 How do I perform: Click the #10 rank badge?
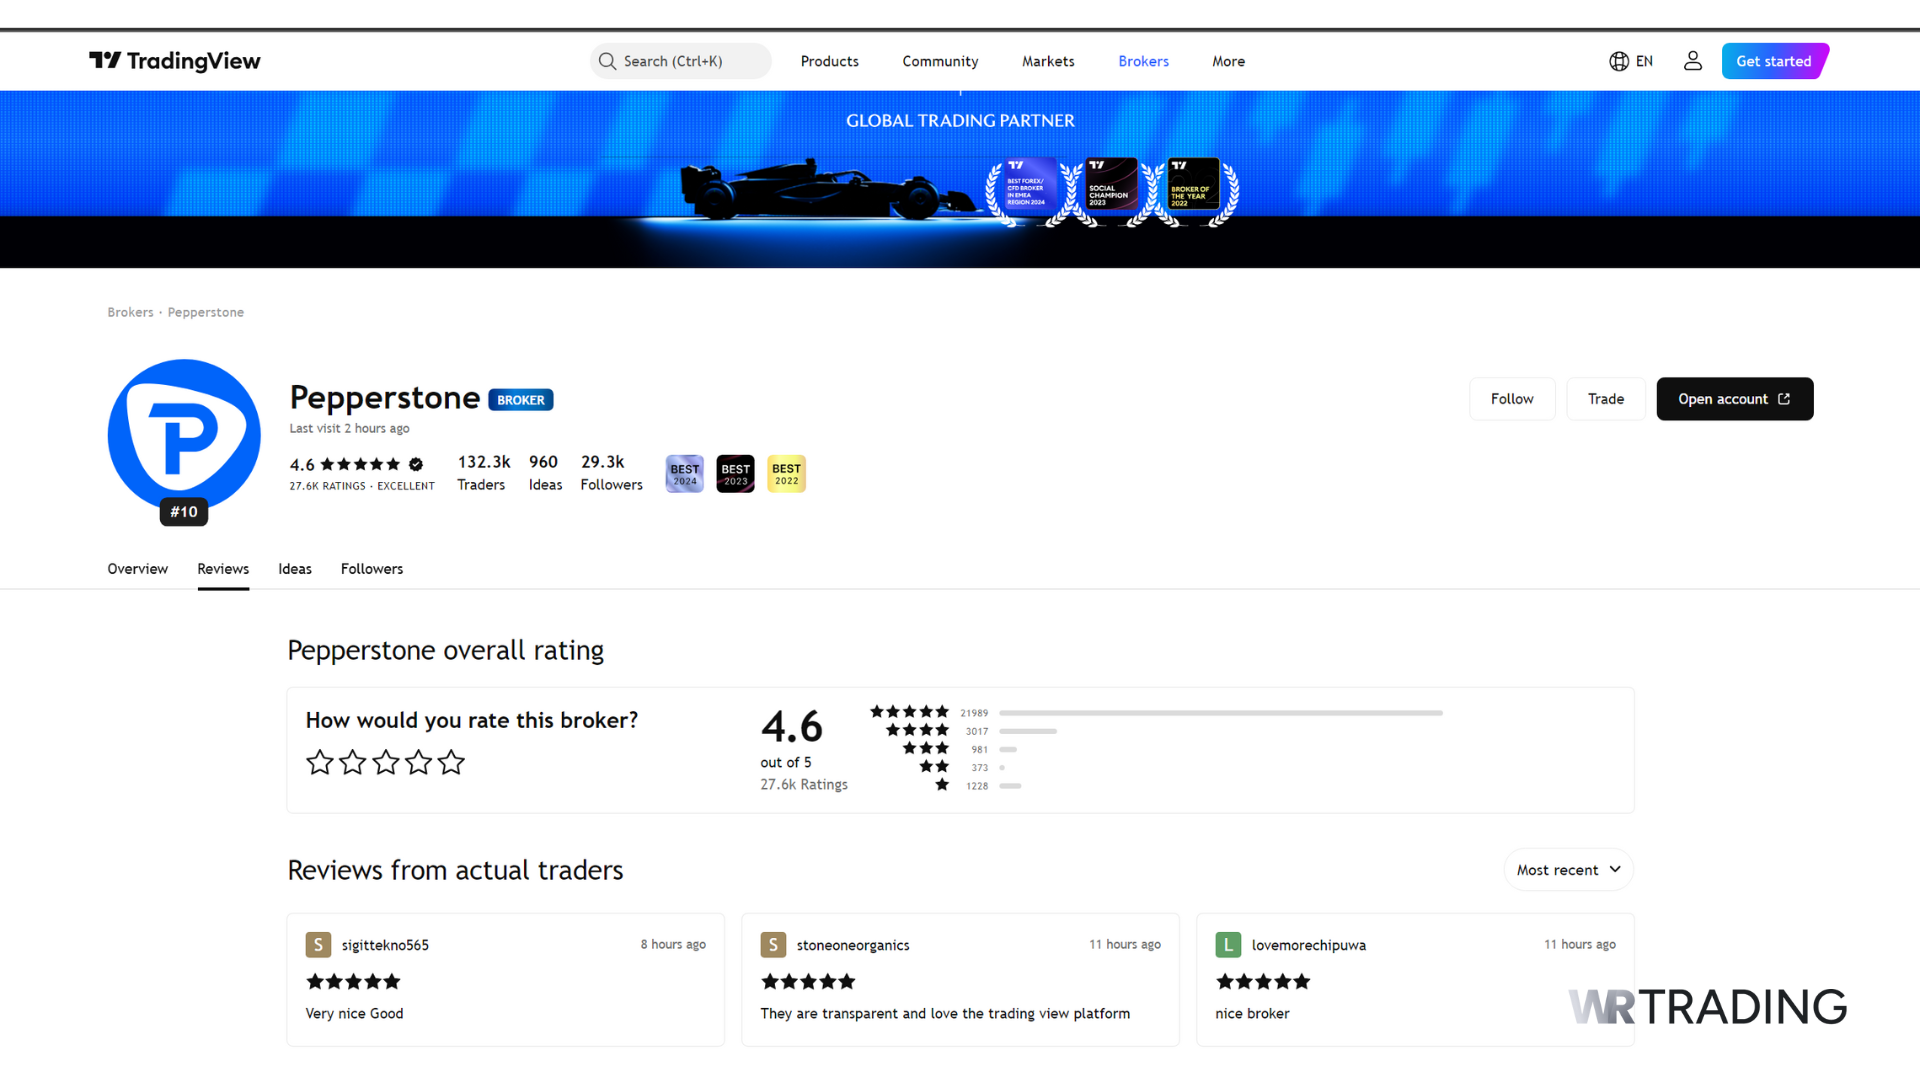(184, 512)
